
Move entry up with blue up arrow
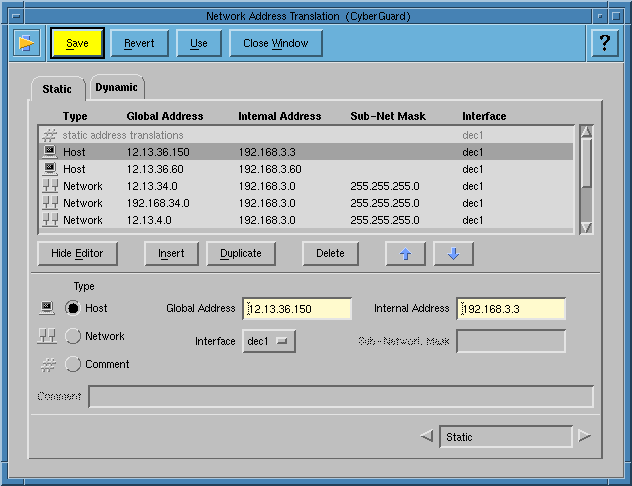(405, 254)
